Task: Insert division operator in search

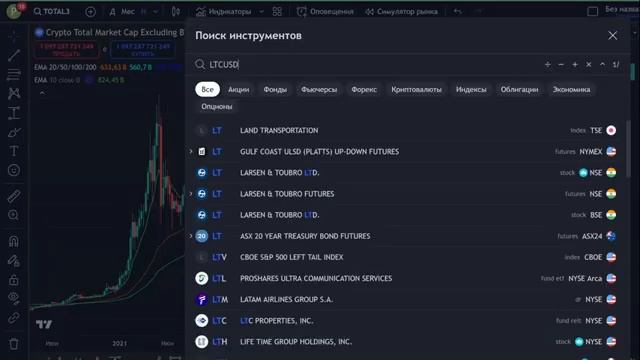Action: (548, 64)
